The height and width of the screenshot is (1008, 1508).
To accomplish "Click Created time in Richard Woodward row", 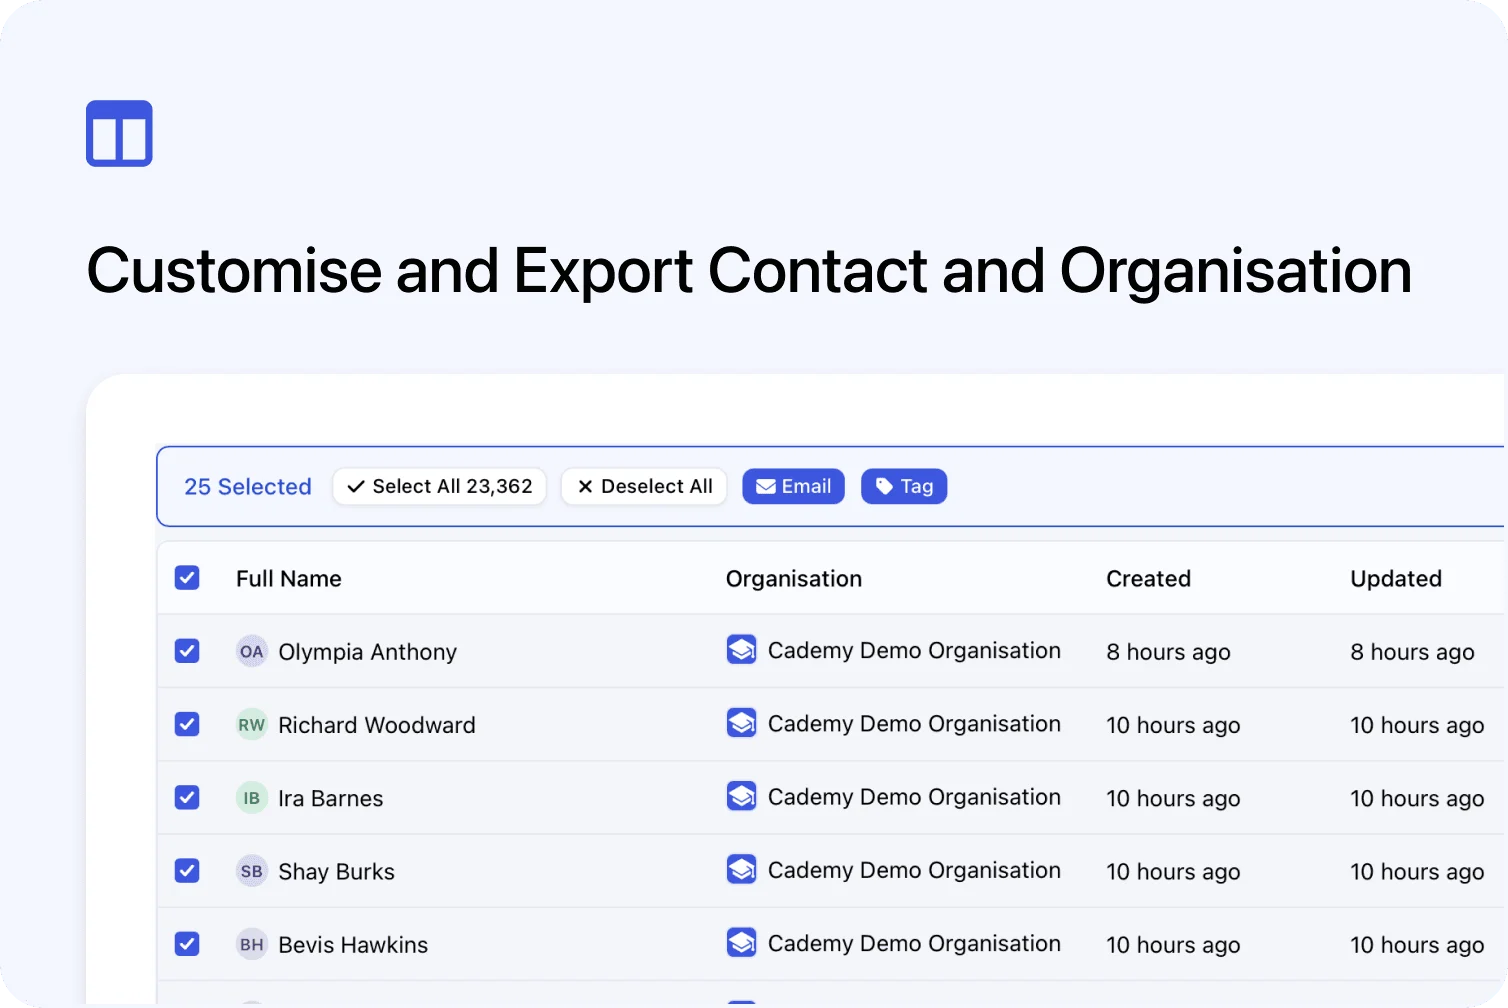I will pyautogui.click(x=1173, y=725).
